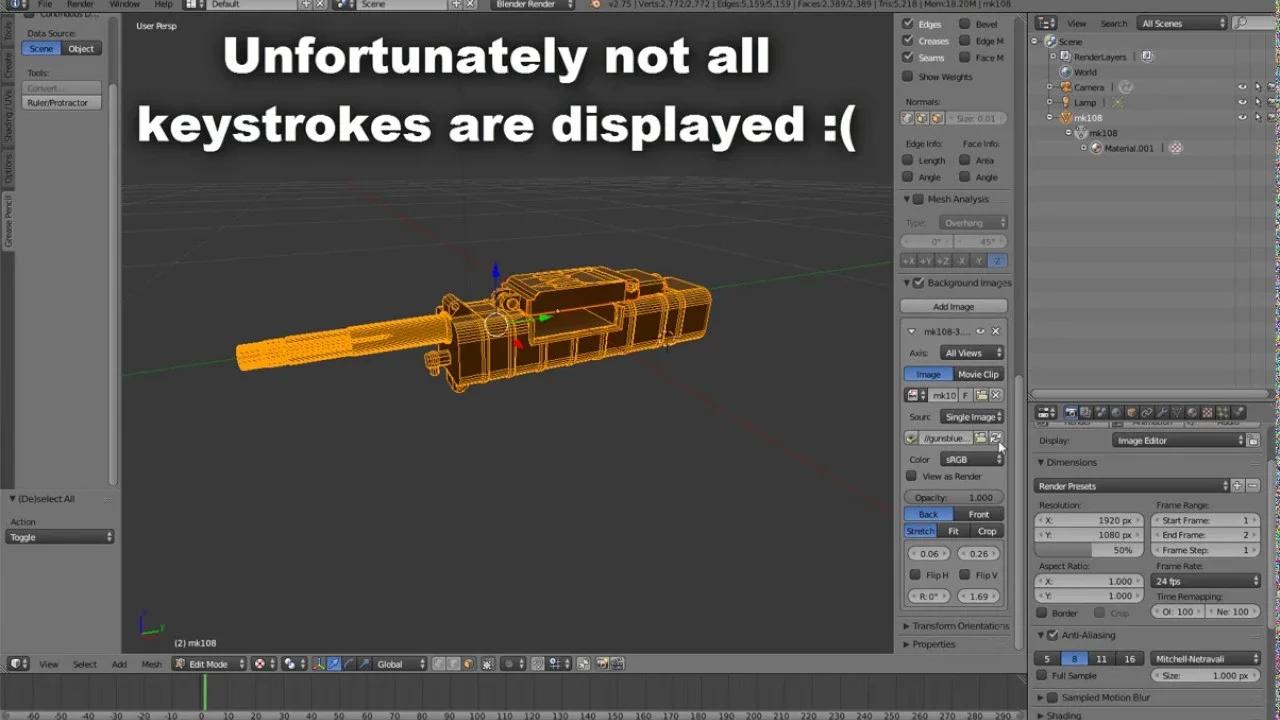Enable the Flip H checkbox
The height and width of the screenshot is (720, 1280).
[915, 575]
